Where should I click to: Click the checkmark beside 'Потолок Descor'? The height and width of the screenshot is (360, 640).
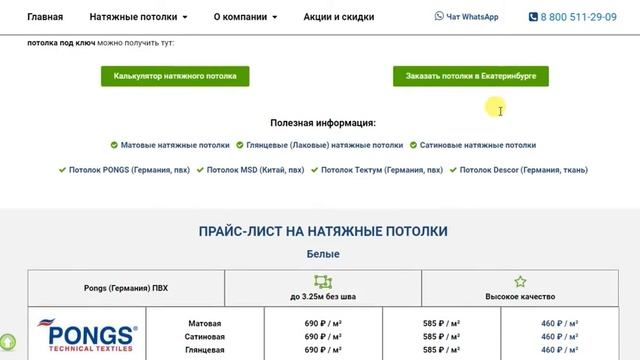pyautogui.click(x=453, y=170)
